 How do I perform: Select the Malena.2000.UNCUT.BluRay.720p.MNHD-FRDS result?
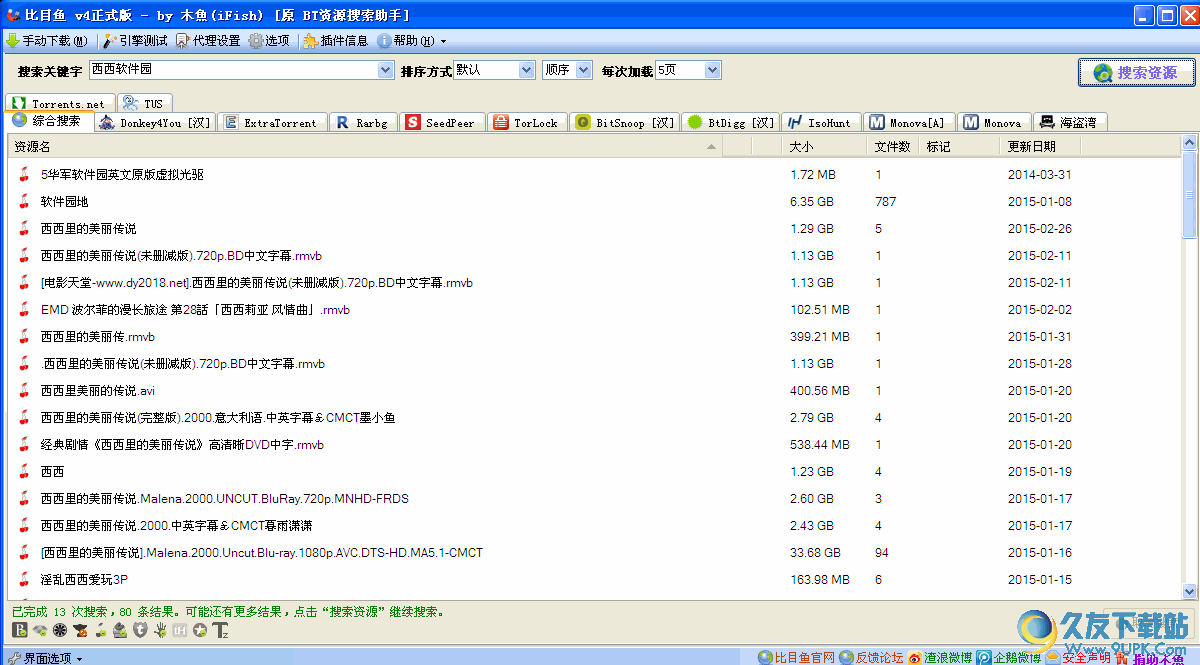click(x=224, y=499)
